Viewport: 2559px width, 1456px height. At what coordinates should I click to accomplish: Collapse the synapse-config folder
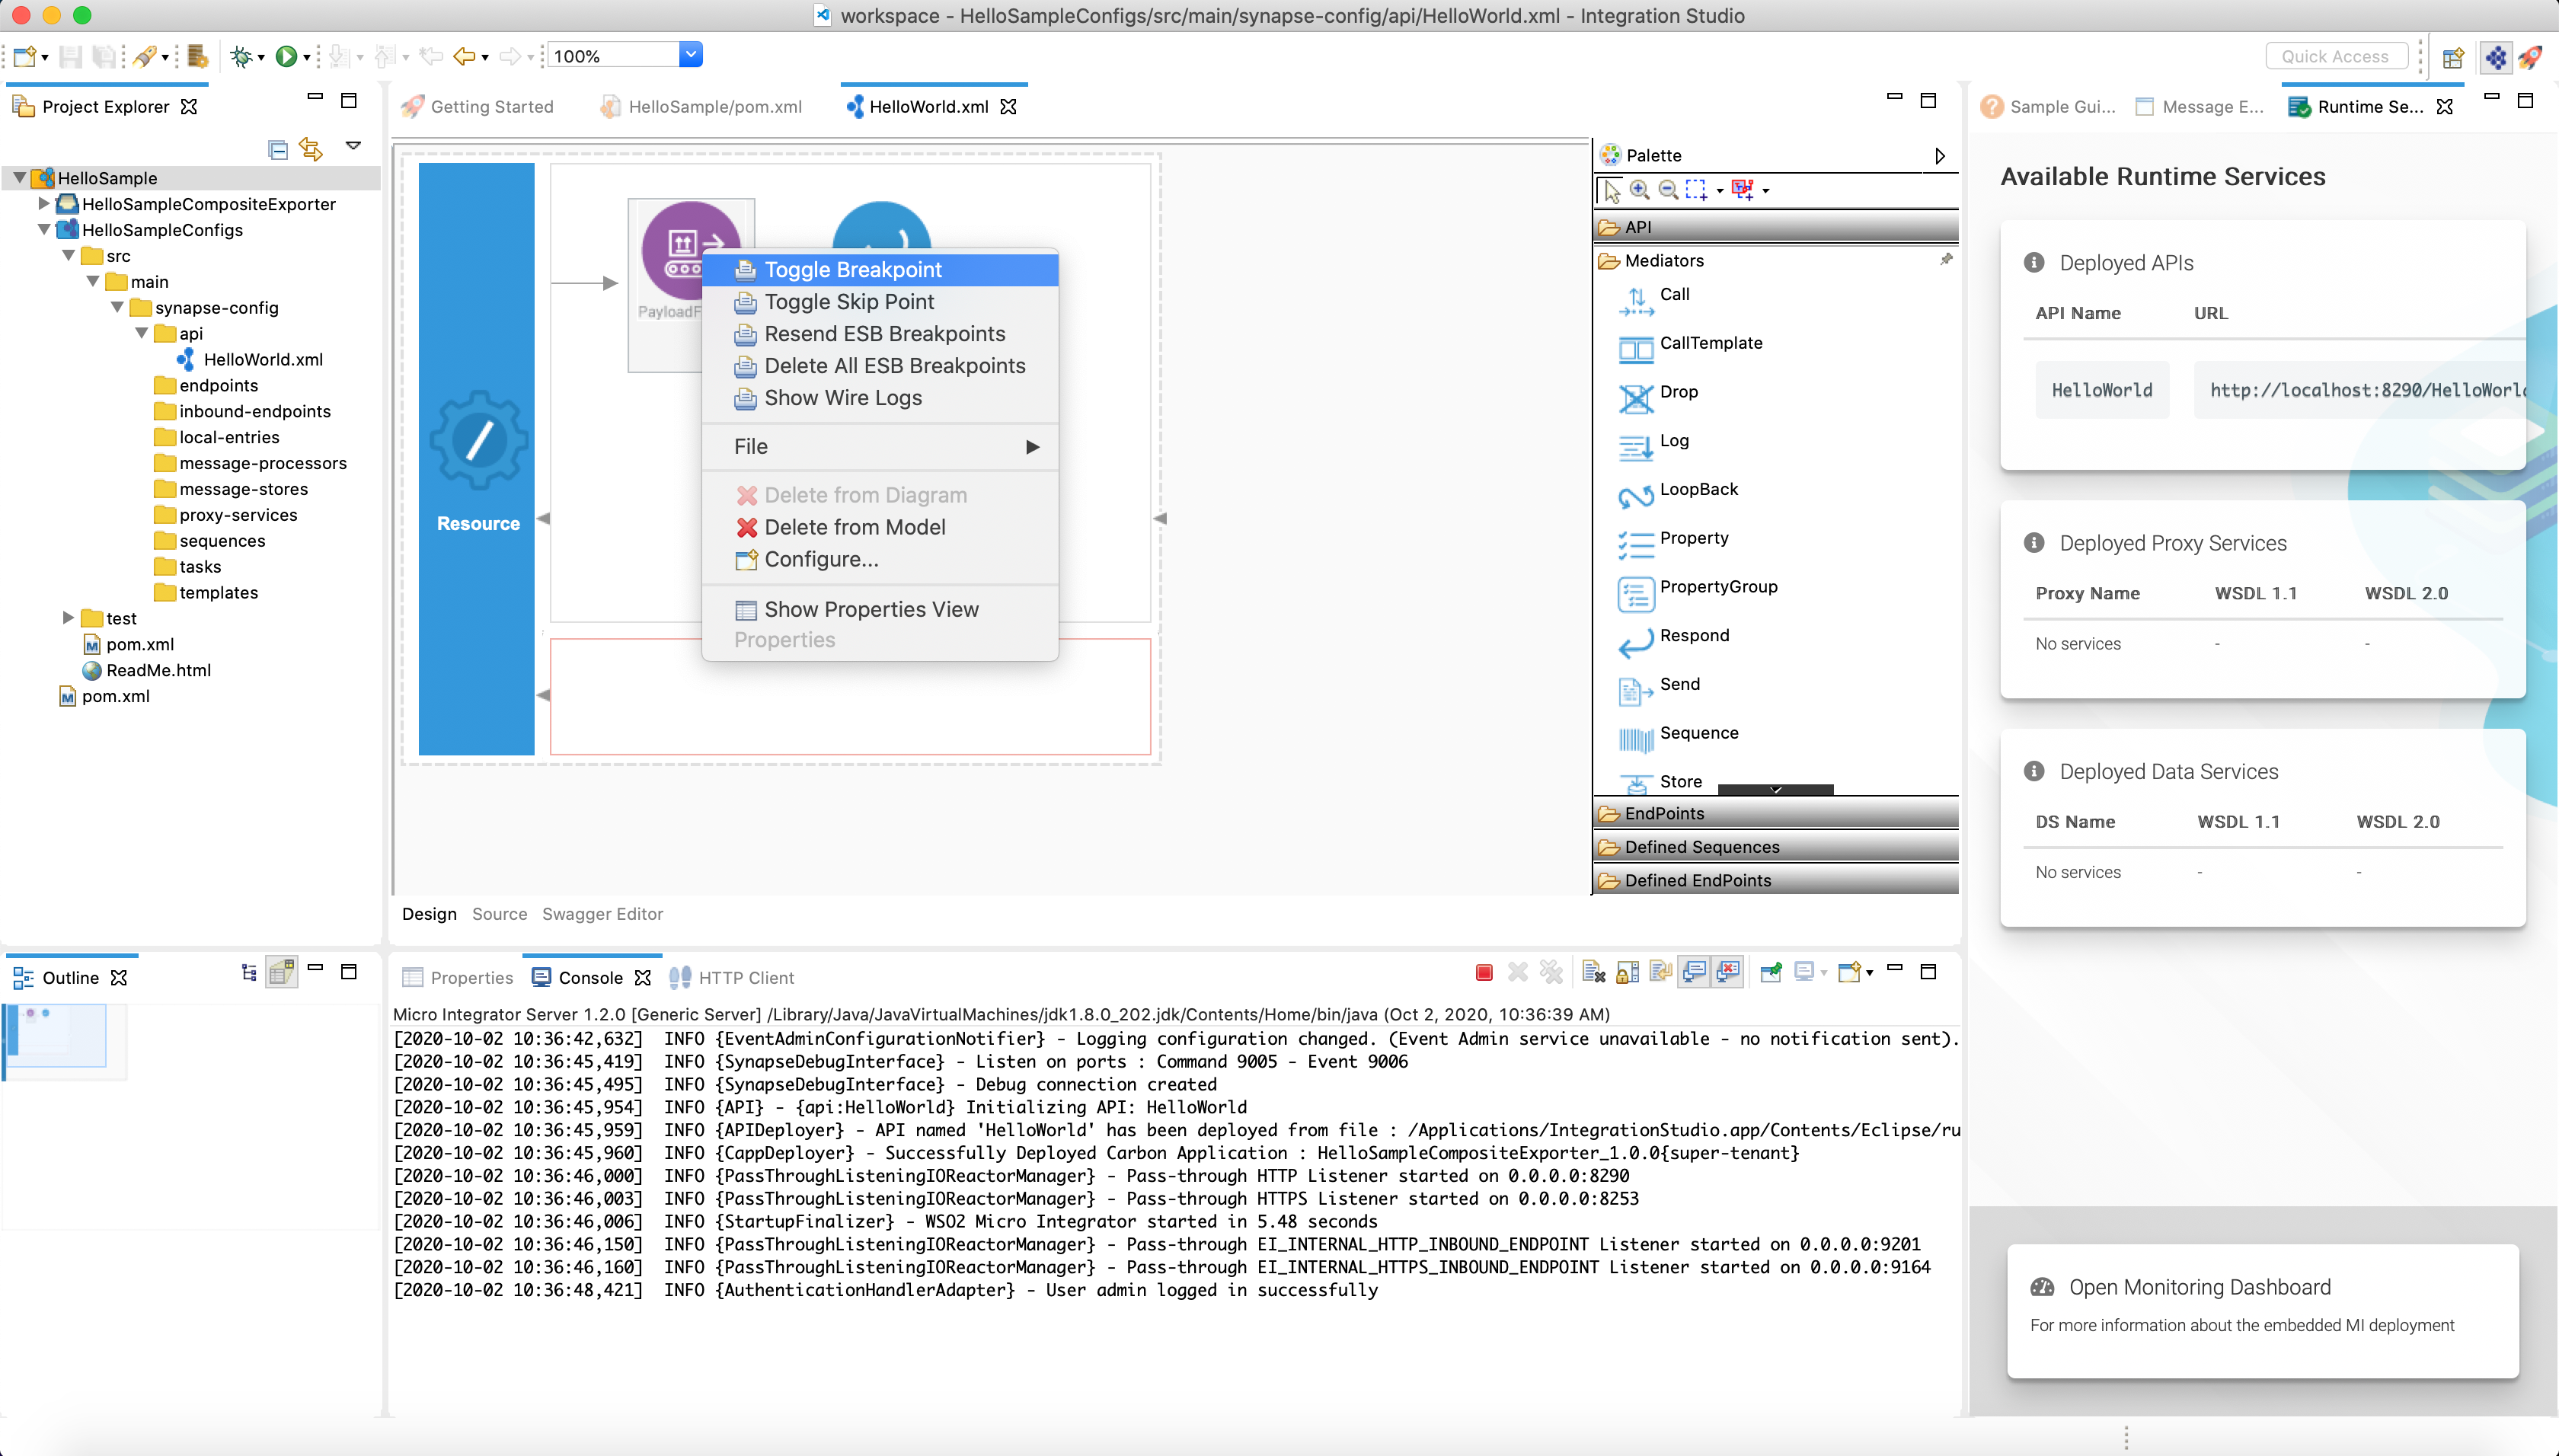117,307
